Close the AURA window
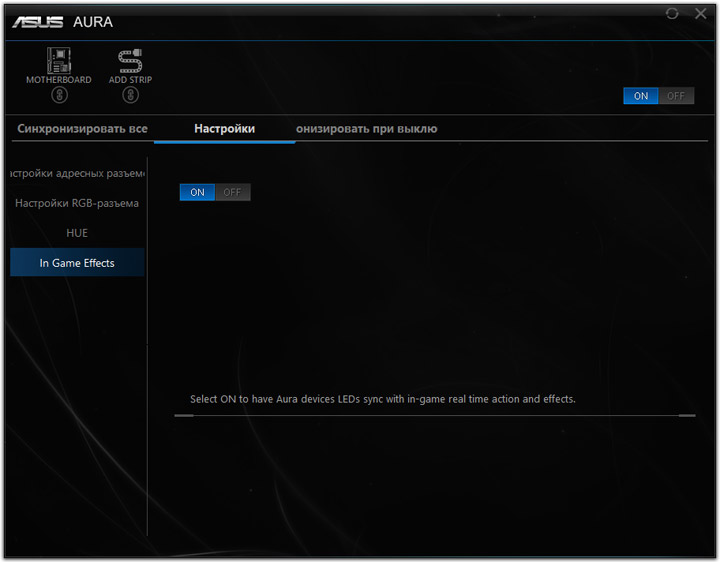This screenshot has height=562, width=720. point(701,14)
